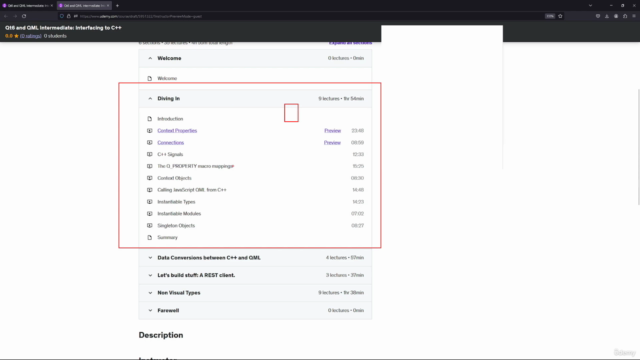This screenshot has height=360, width=640.
Task: Click video icon beside Context Objects
Action: 150,178
